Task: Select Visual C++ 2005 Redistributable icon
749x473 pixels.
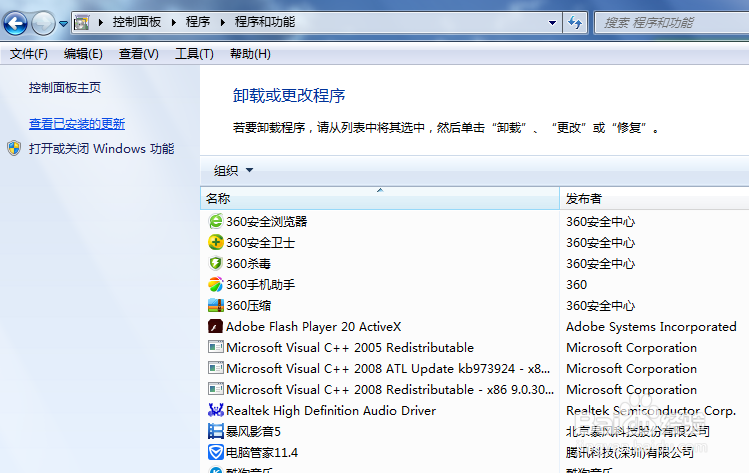Action: pyautogui.click(x=215, y=347)
